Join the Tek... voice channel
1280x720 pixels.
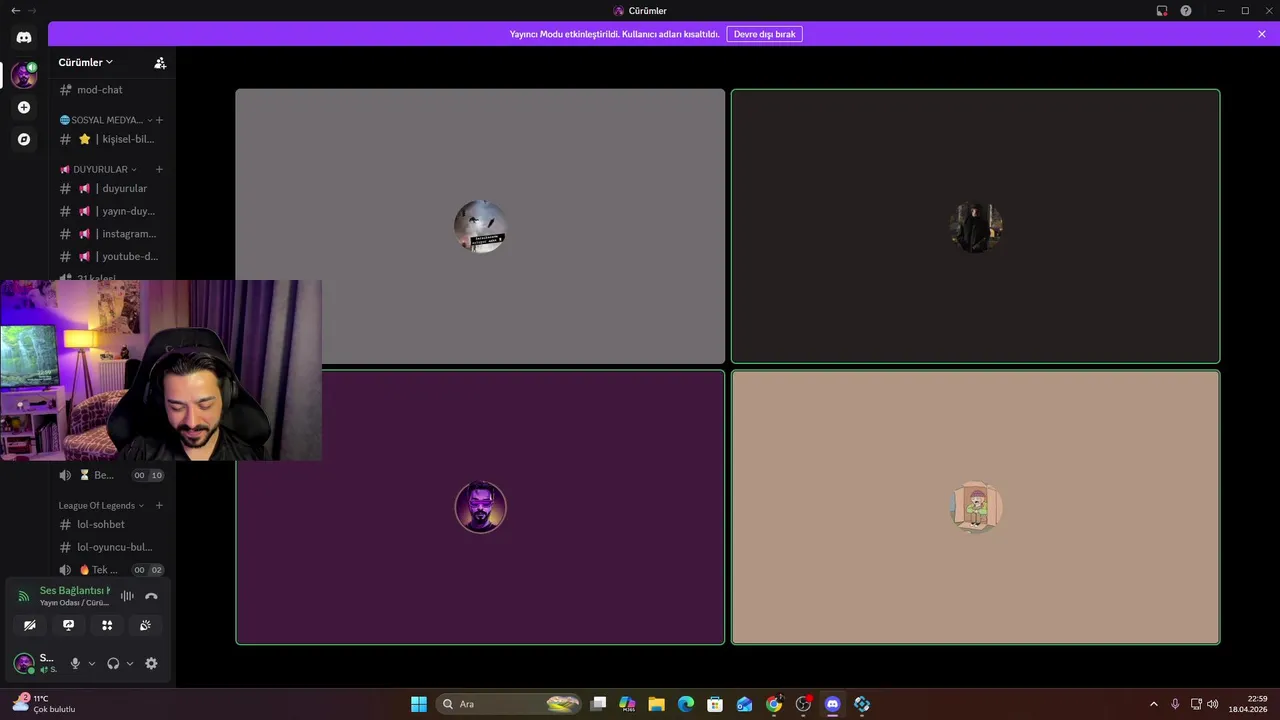[x=112, y=570]
